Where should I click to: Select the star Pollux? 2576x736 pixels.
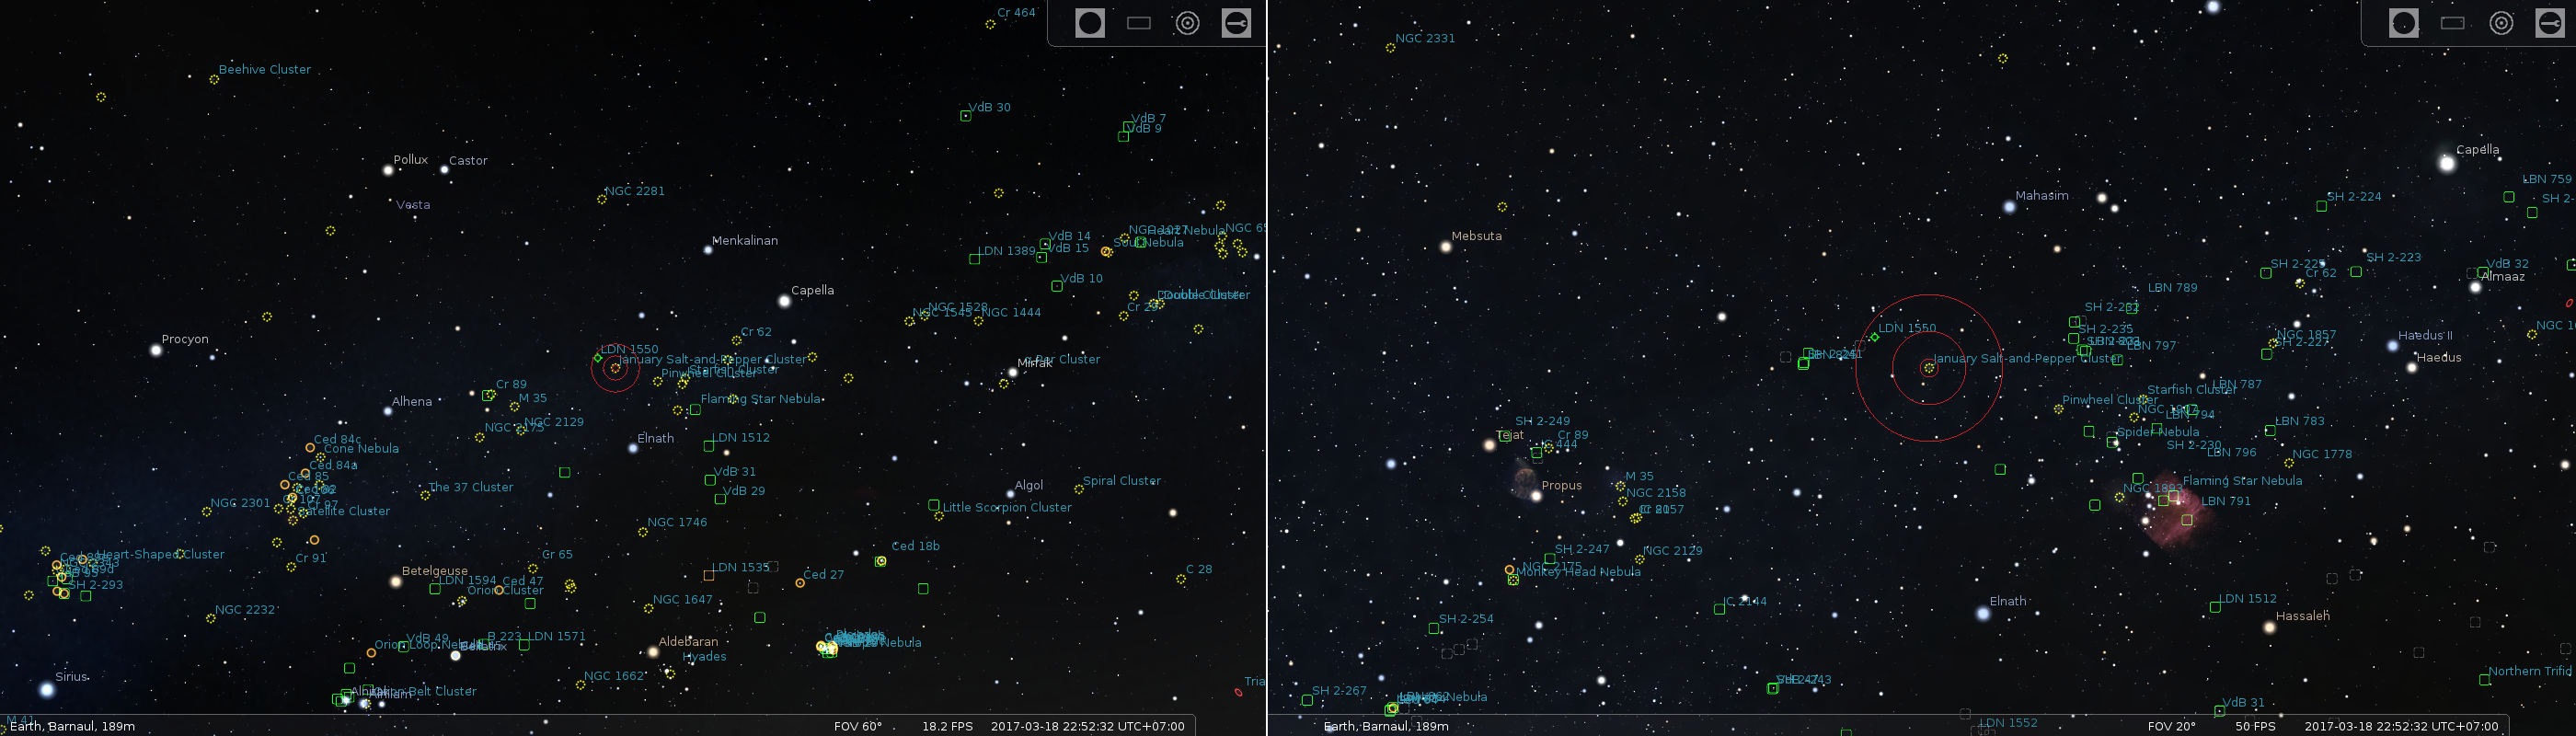pyautogui.click(x=388, y=170)
